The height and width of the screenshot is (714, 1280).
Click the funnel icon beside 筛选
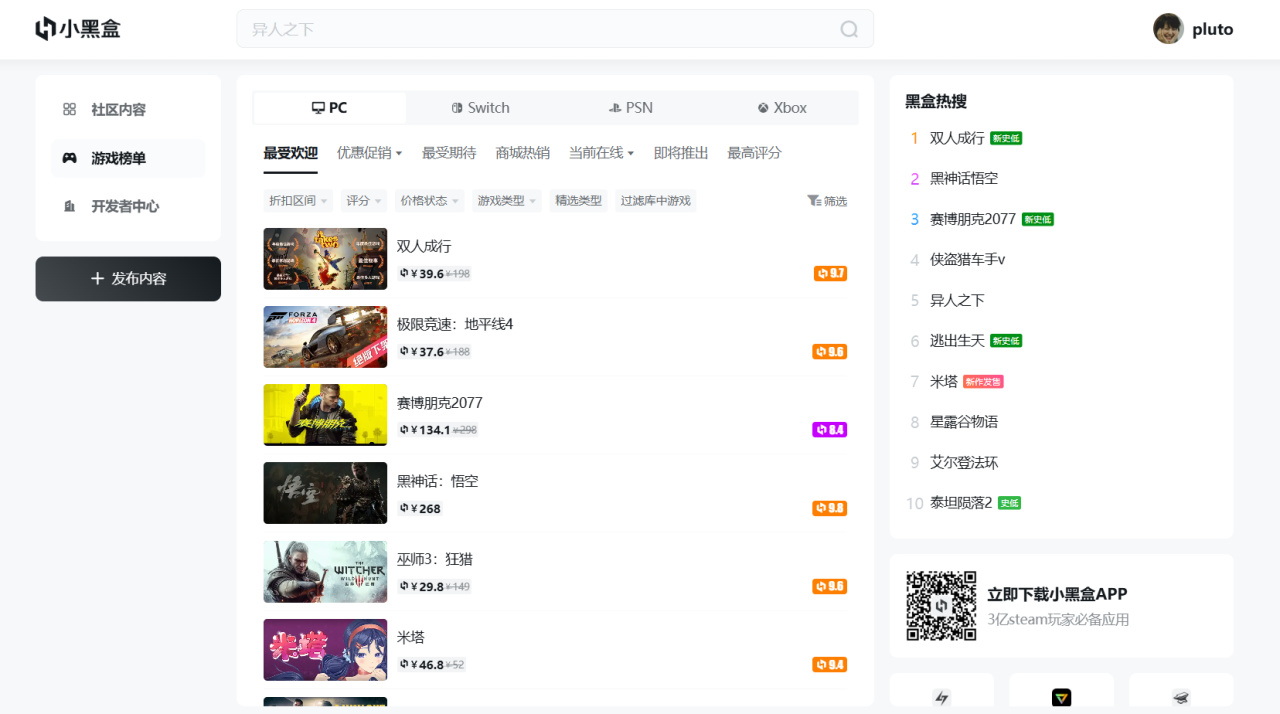[x=814, y=201]
